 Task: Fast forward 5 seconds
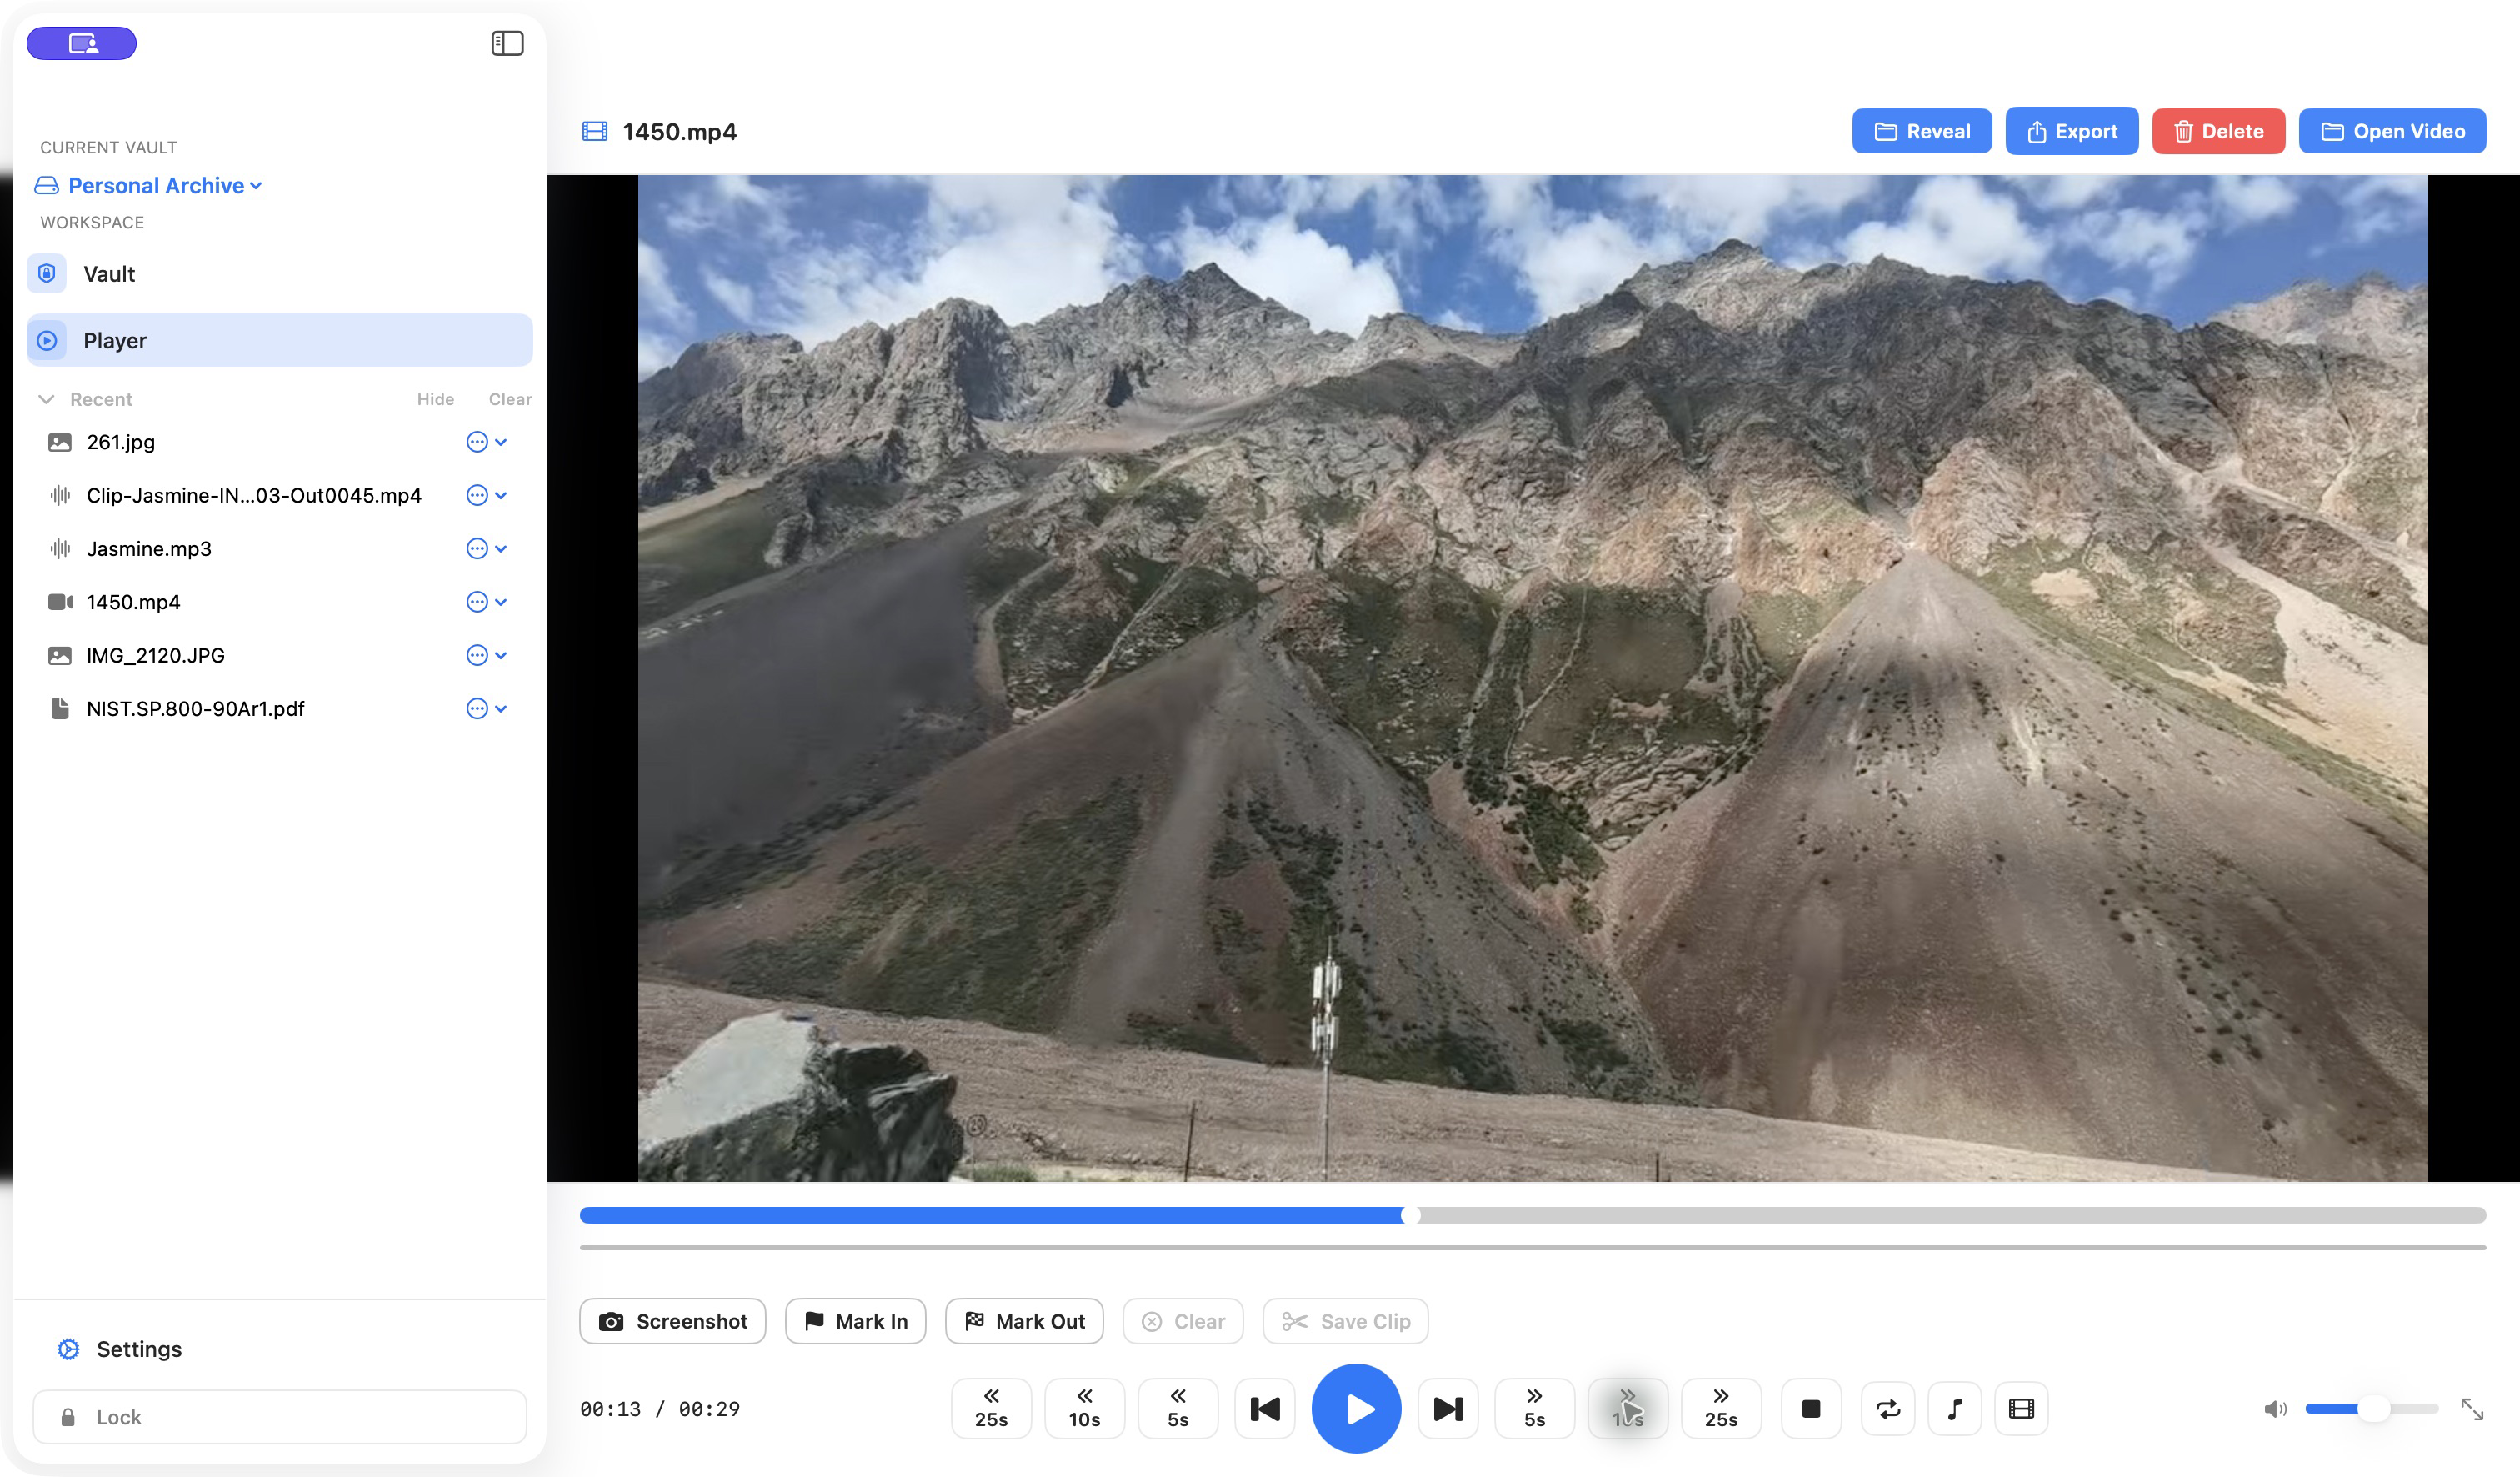1534,1408
